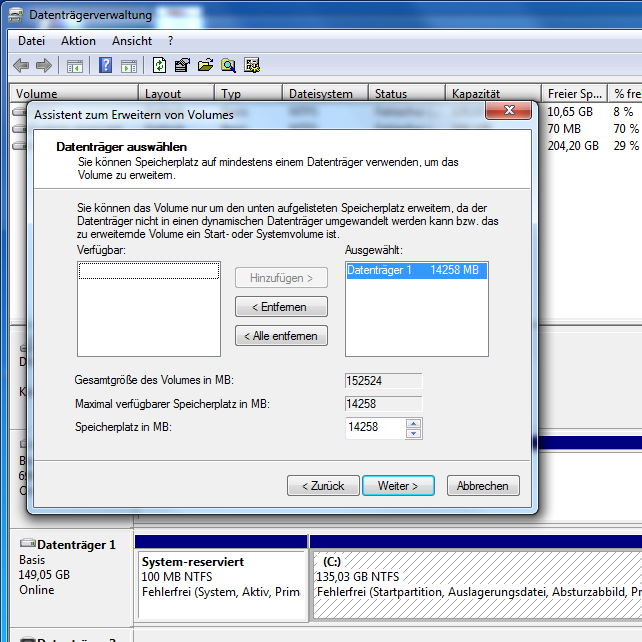Viewport: 642px width, 642px height.
Task: Click the show/hide console tree icon
Action: coord(74,66)
